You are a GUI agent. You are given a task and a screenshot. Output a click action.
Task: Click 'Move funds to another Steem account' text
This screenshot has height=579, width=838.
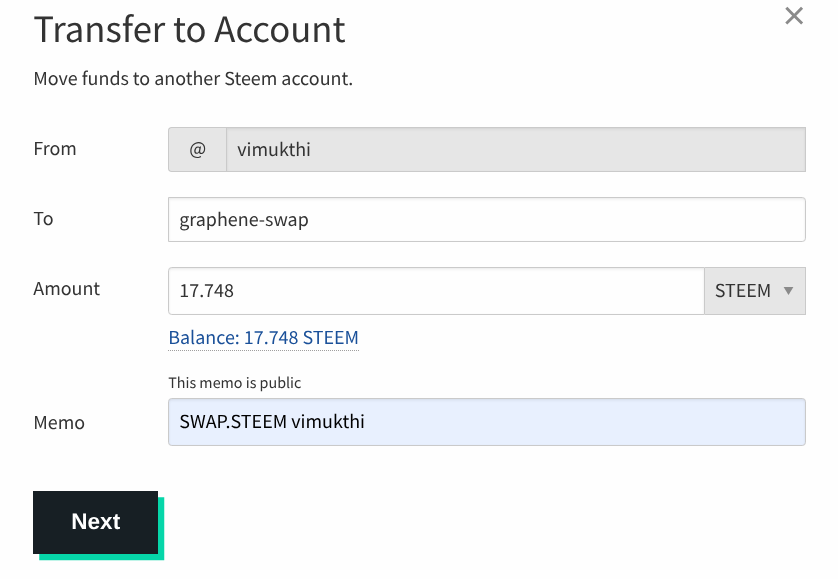click(x=193, y=78)
